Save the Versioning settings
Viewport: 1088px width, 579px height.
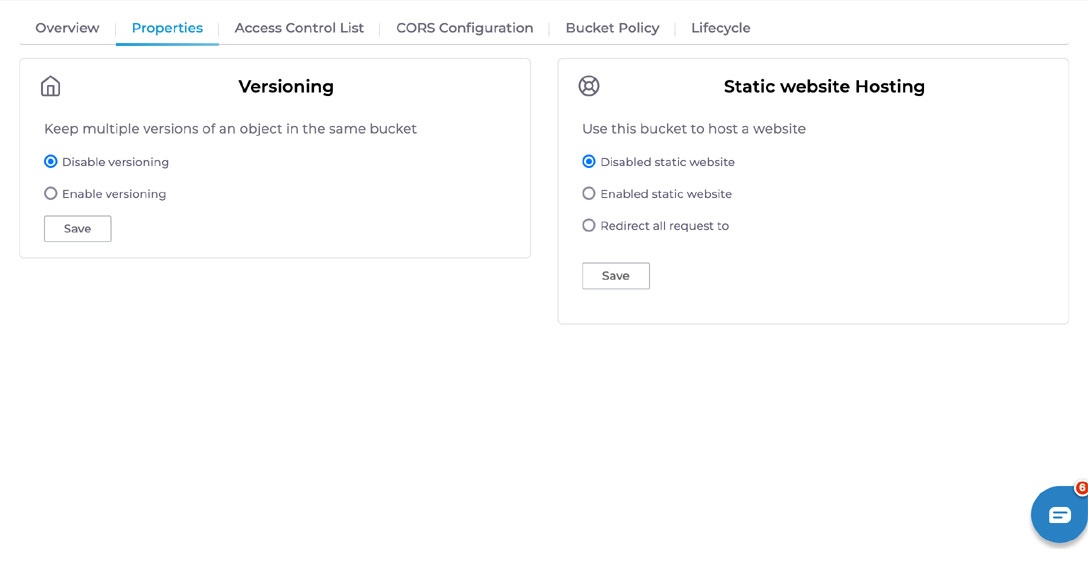tap(77, 229)
